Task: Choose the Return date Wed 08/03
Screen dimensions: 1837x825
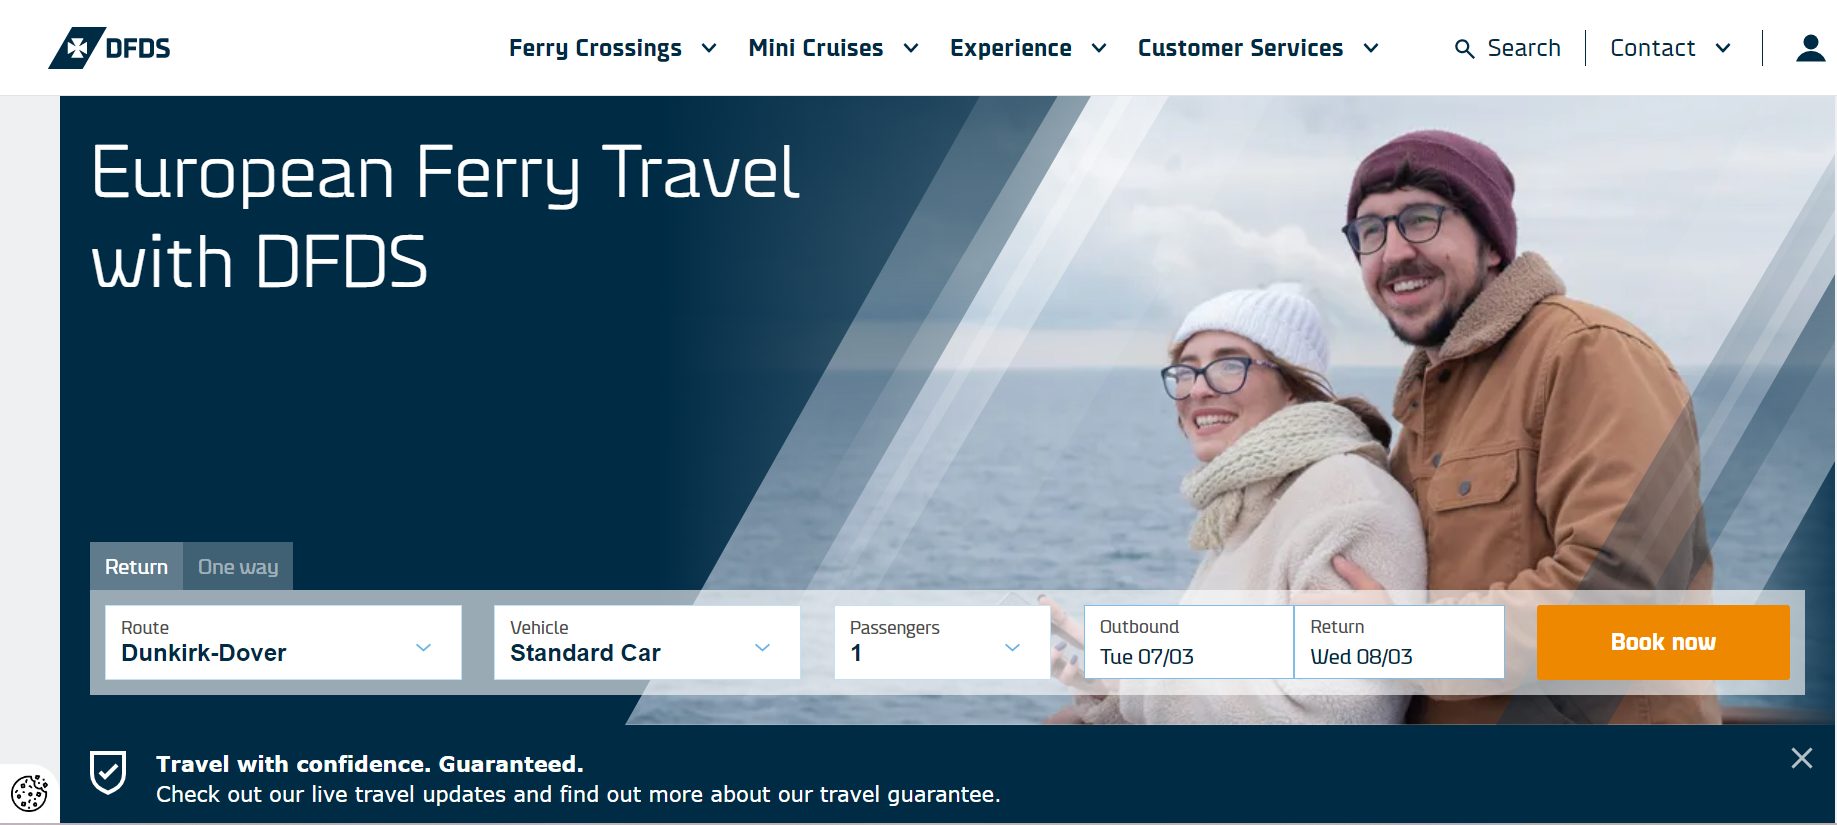Action: click(1399, 642)
